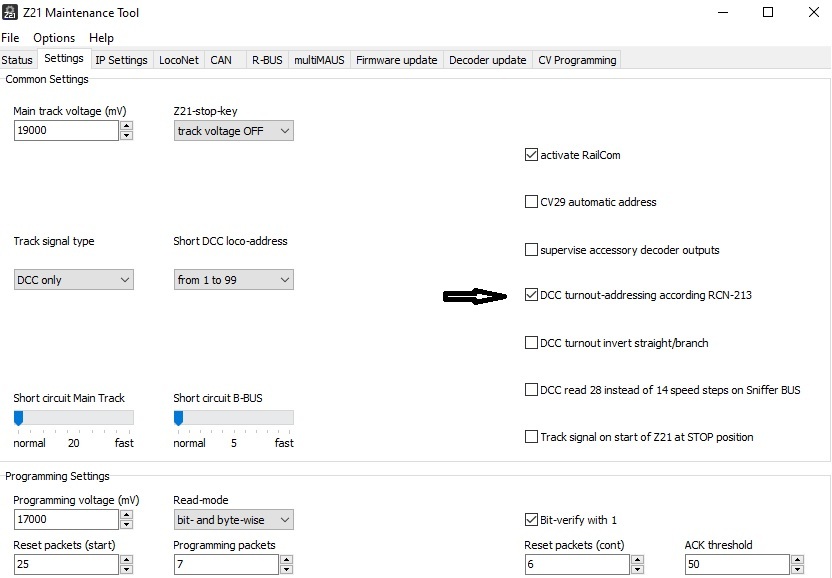This screenshot has width=832, height=578.
Task: Decrease Programming voltage with down arrow
Action: tap(126, 524)
